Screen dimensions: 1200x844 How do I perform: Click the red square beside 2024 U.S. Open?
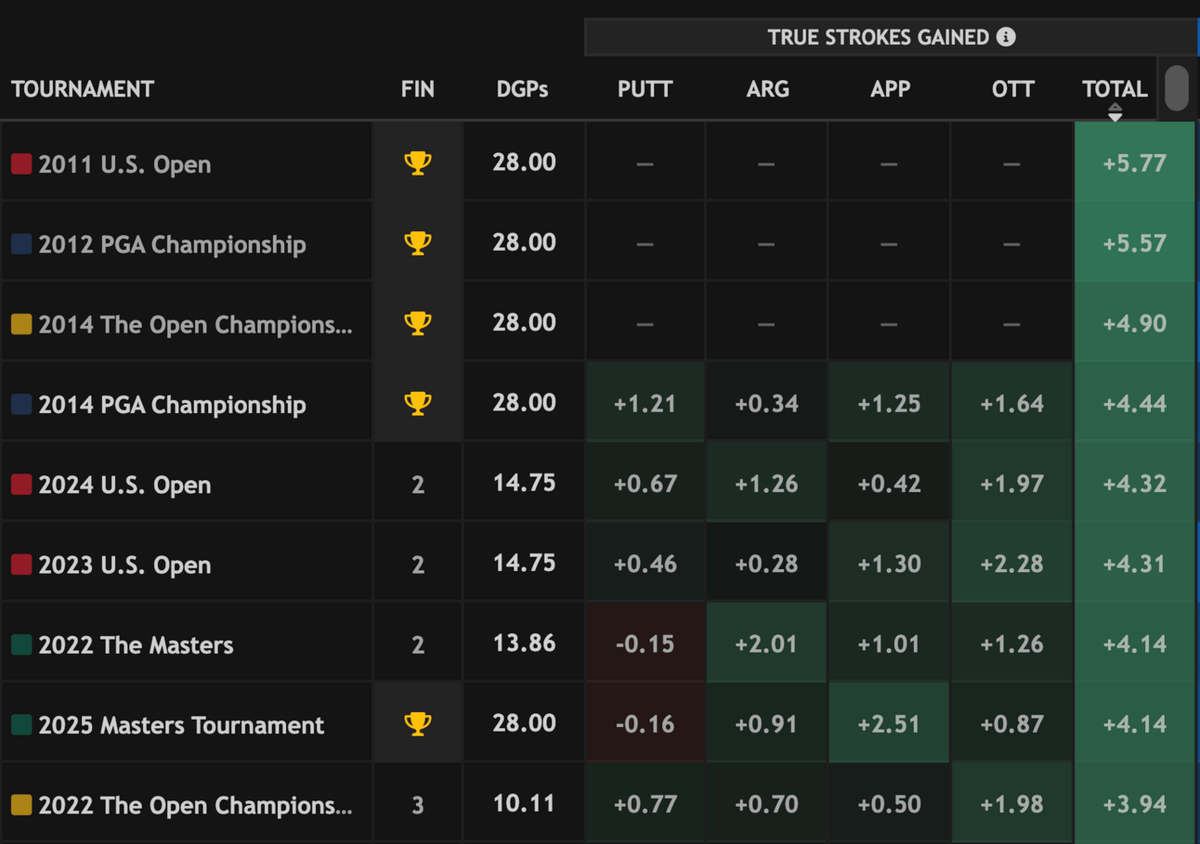[x=21, y=485]
